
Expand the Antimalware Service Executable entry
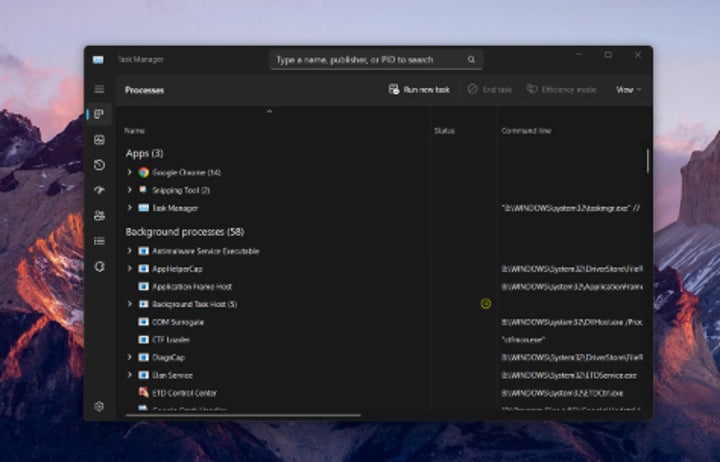tap(129, 250)
